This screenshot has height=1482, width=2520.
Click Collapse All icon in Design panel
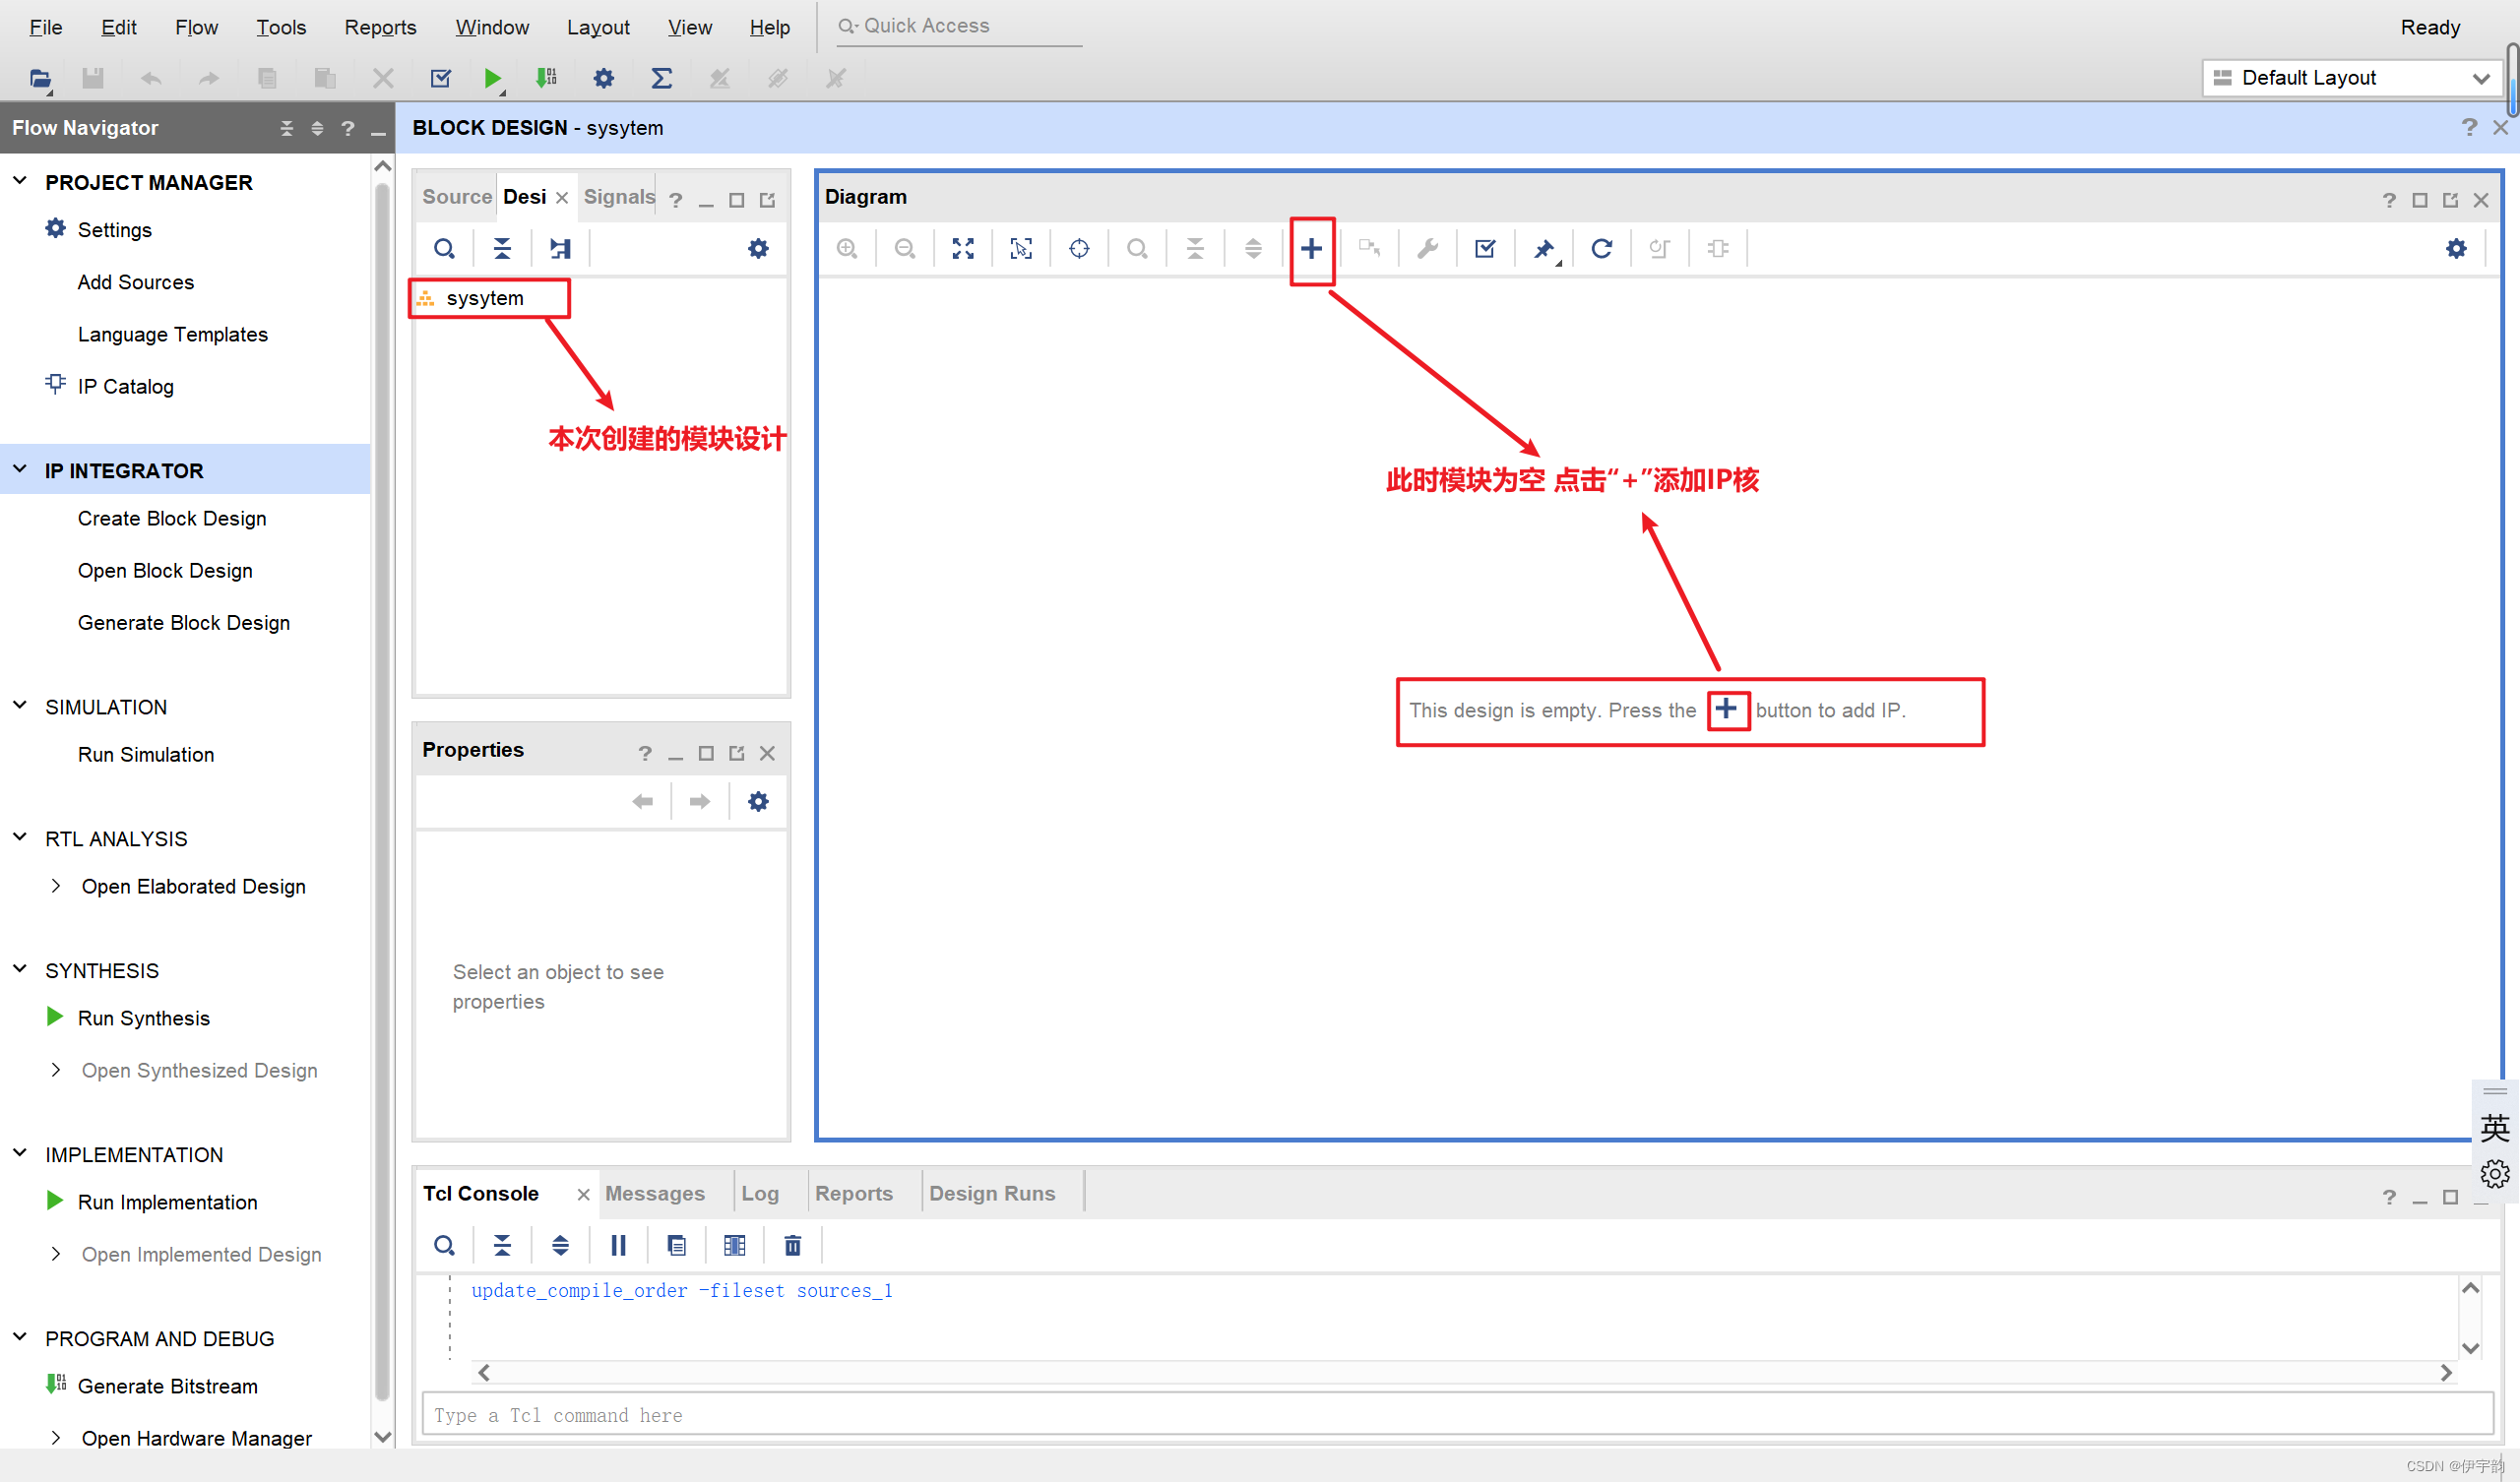pos(502,249)
